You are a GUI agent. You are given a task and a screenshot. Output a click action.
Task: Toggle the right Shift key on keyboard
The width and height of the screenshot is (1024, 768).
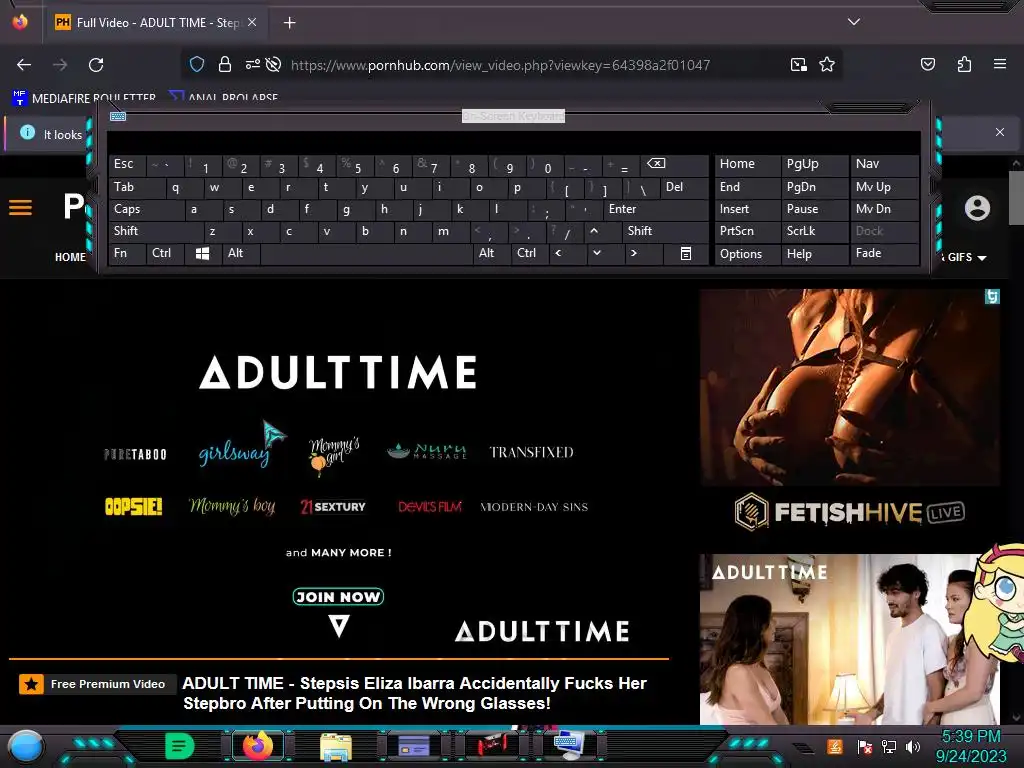[x=665, y=231]
